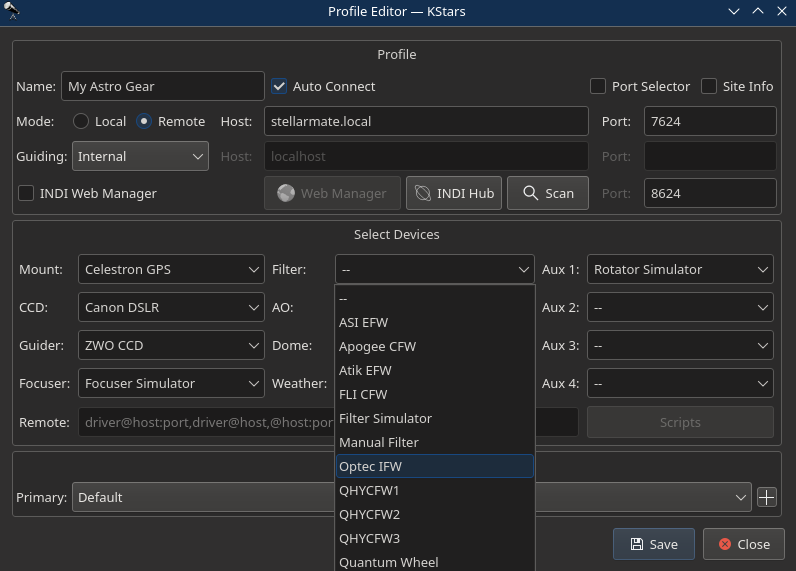796x571 pixels.
Task: Click the profile Name text field
Action: point(162,86)
